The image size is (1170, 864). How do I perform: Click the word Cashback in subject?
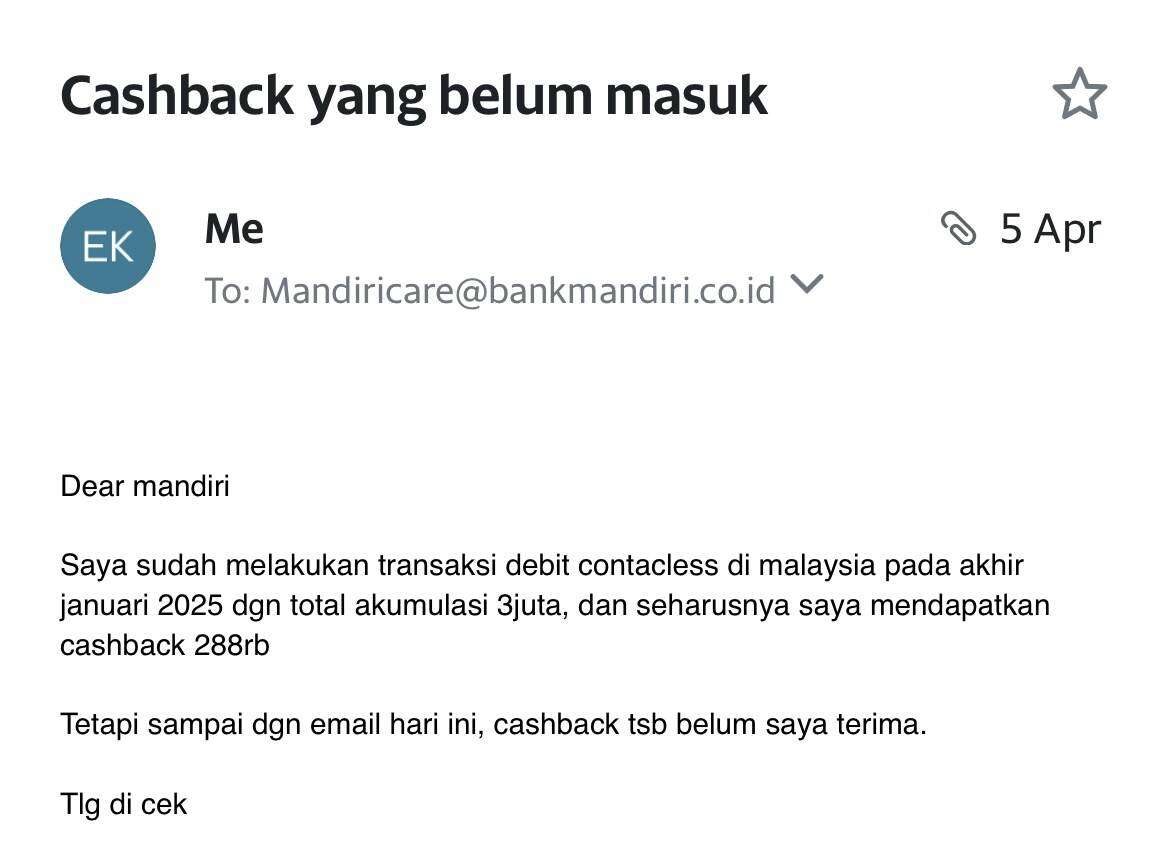coord(178,96)
